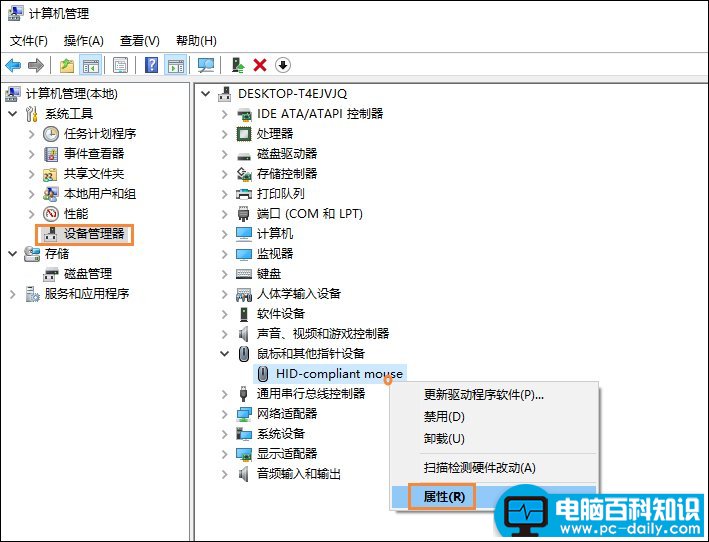Image resolution: width=709 pixels, height=542 pixels.
Task: Click the Display adapters icon
Action: (x=244, y=454)
